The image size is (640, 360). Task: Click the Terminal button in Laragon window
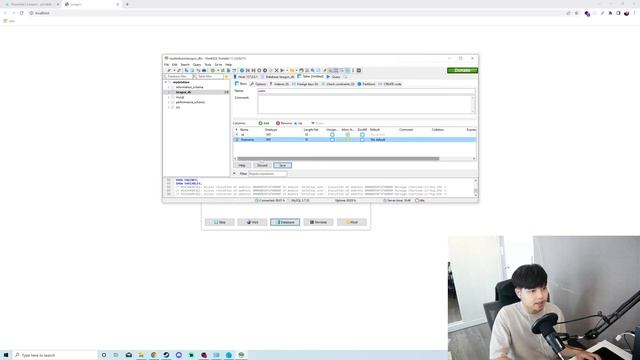pyautogui.click(x=318, y=222)
